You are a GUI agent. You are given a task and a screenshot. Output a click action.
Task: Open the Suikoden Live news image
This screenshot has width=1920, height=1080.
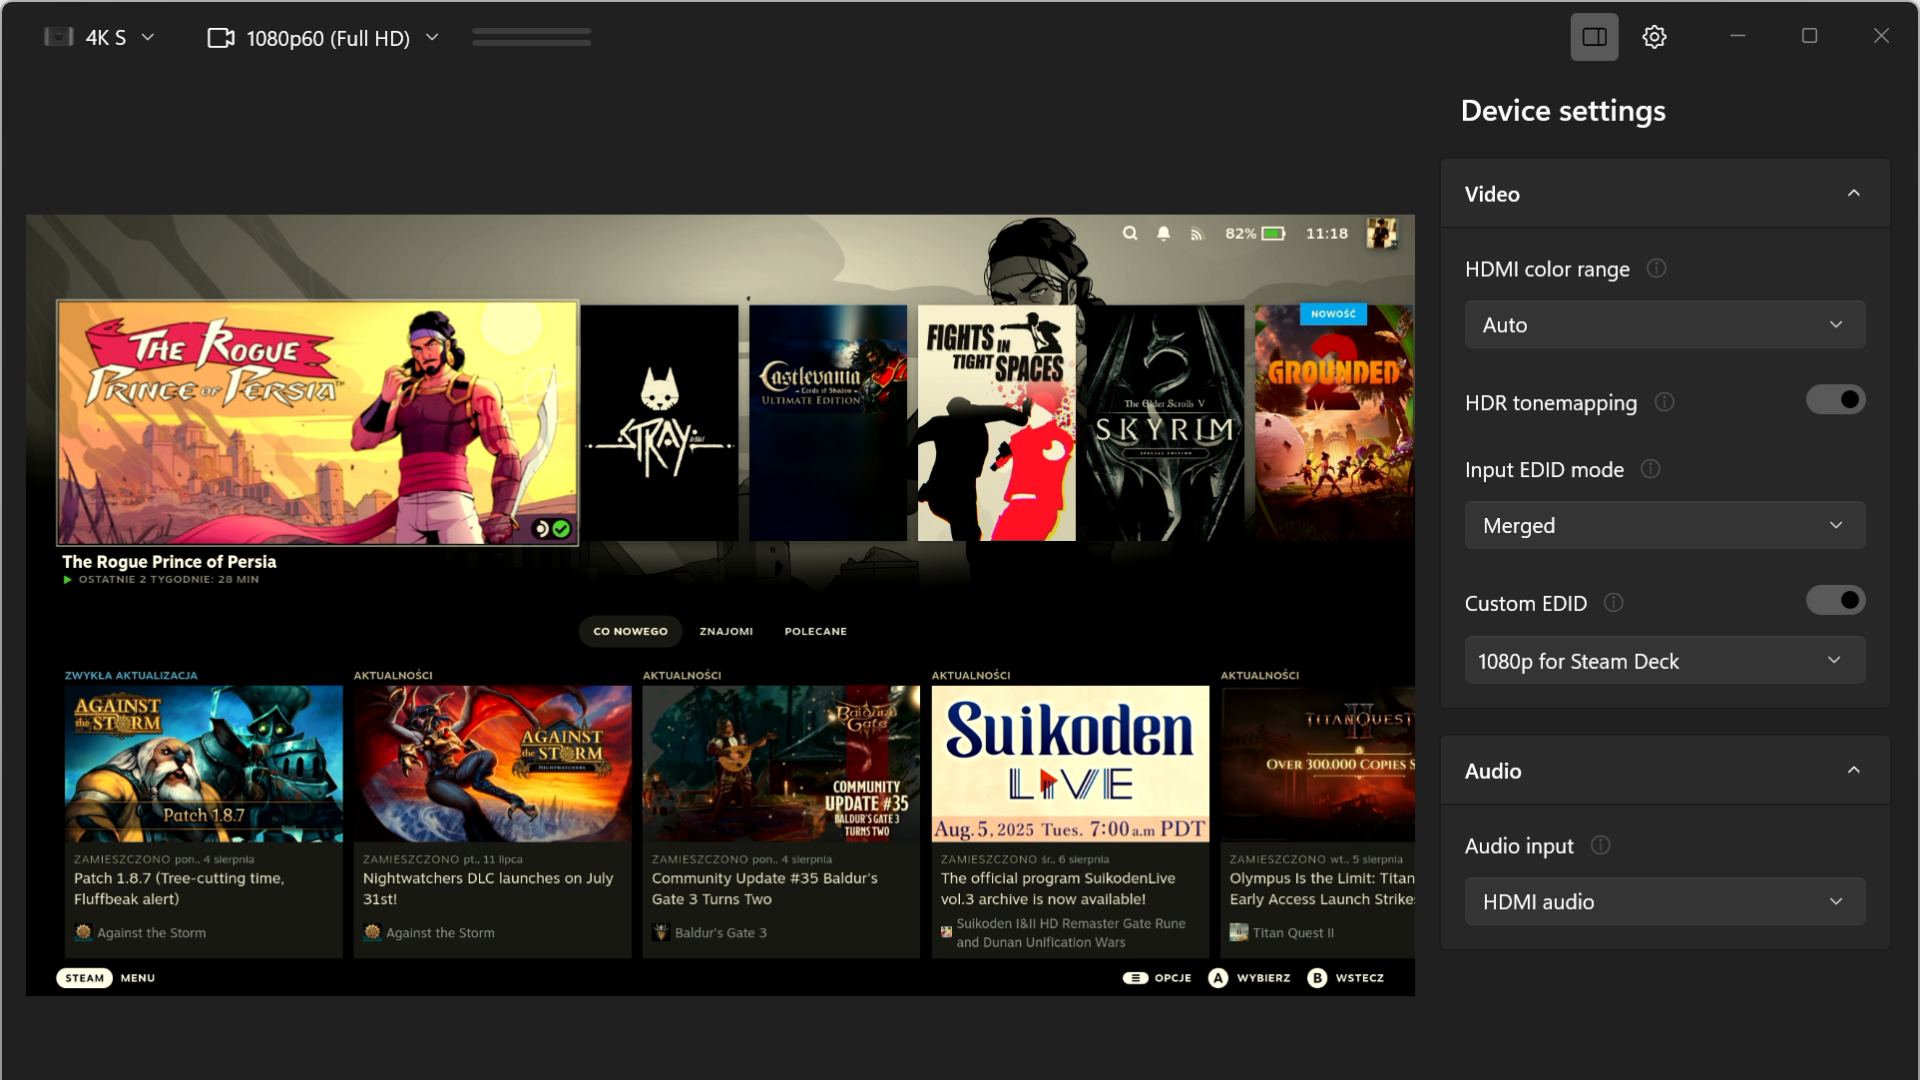point(1070,763)
